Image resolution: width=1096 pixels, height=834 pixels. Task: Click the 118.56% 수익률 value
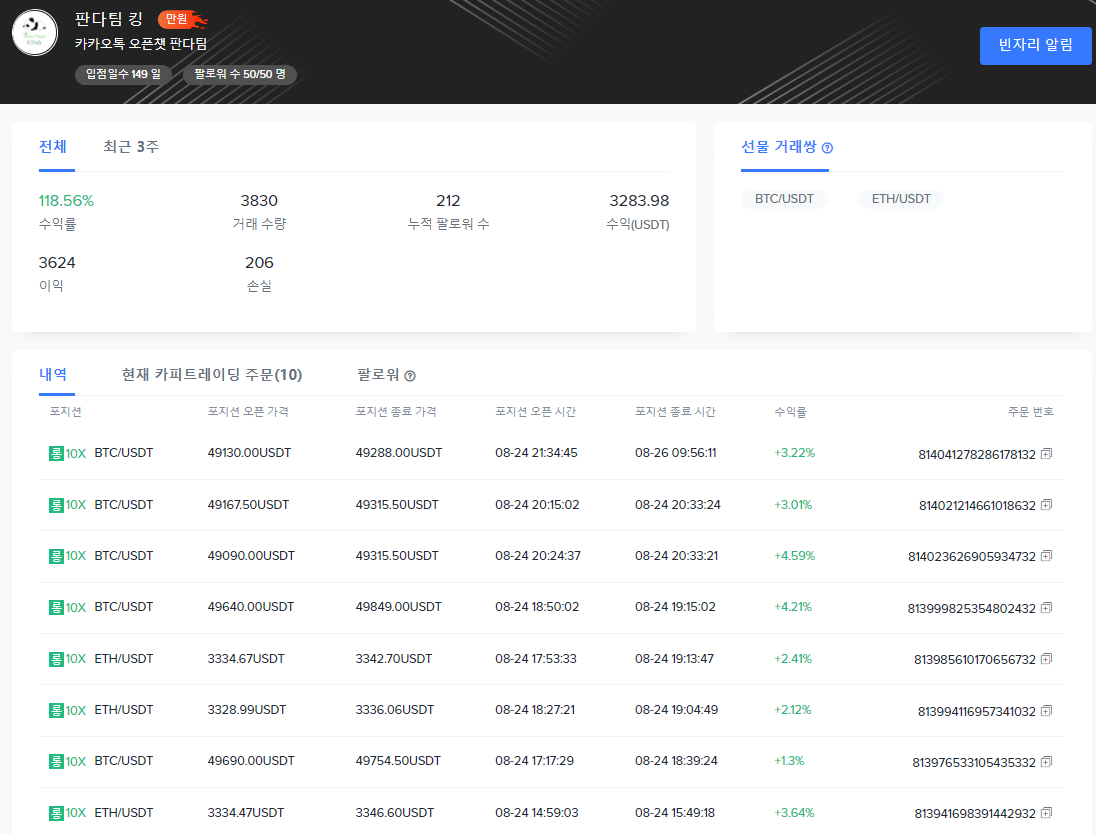click(66, 201)
